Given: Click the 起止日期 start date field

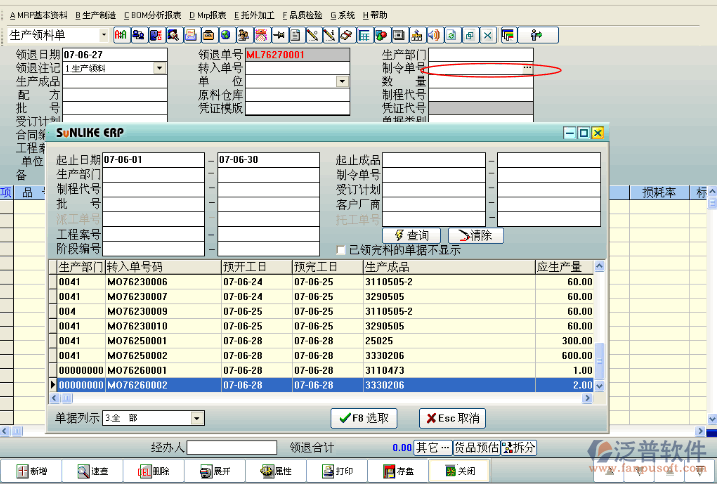Looking at the screenshot, I should point(153,160).
